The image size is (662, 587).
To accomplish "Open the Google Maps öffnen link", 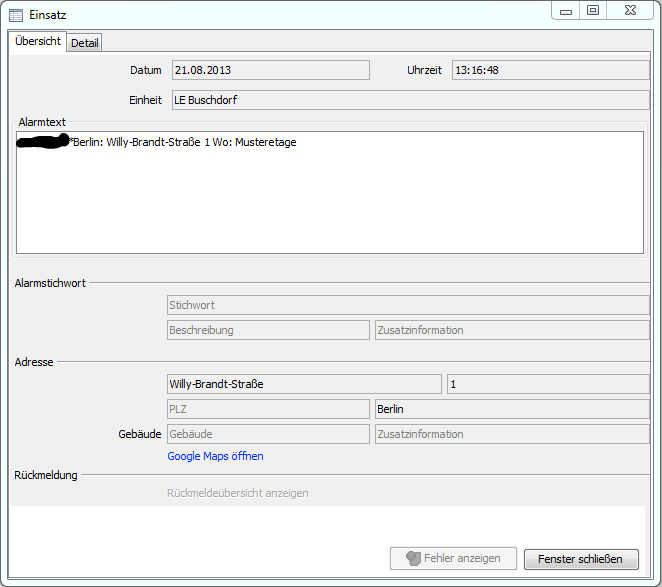I will coord(215,456).
